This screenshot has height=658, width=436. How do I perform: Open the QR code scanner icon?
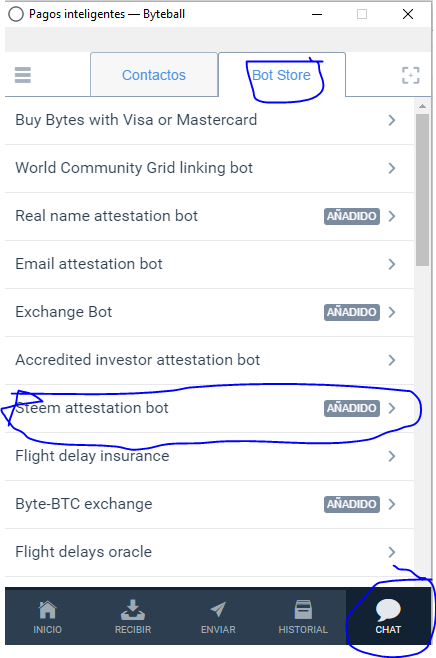click(410, 75)
